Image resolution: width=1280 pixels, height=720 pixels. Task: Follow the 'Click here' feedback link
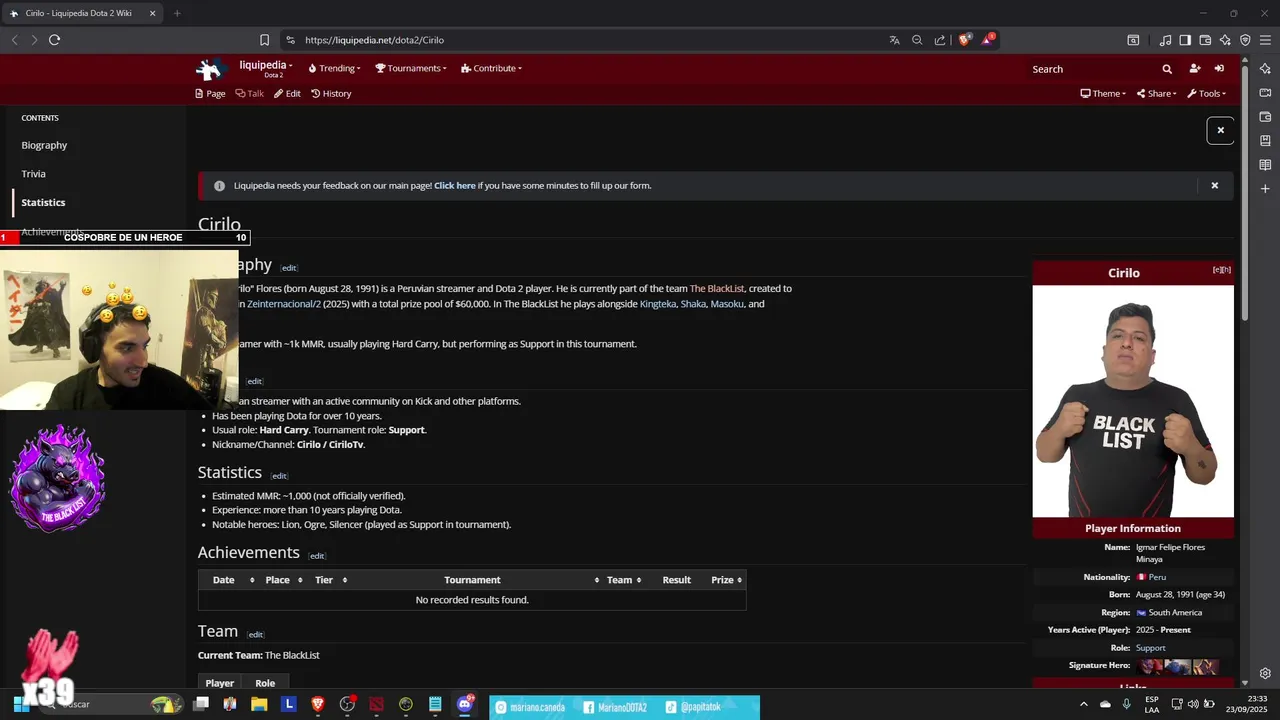click(455, 185)
